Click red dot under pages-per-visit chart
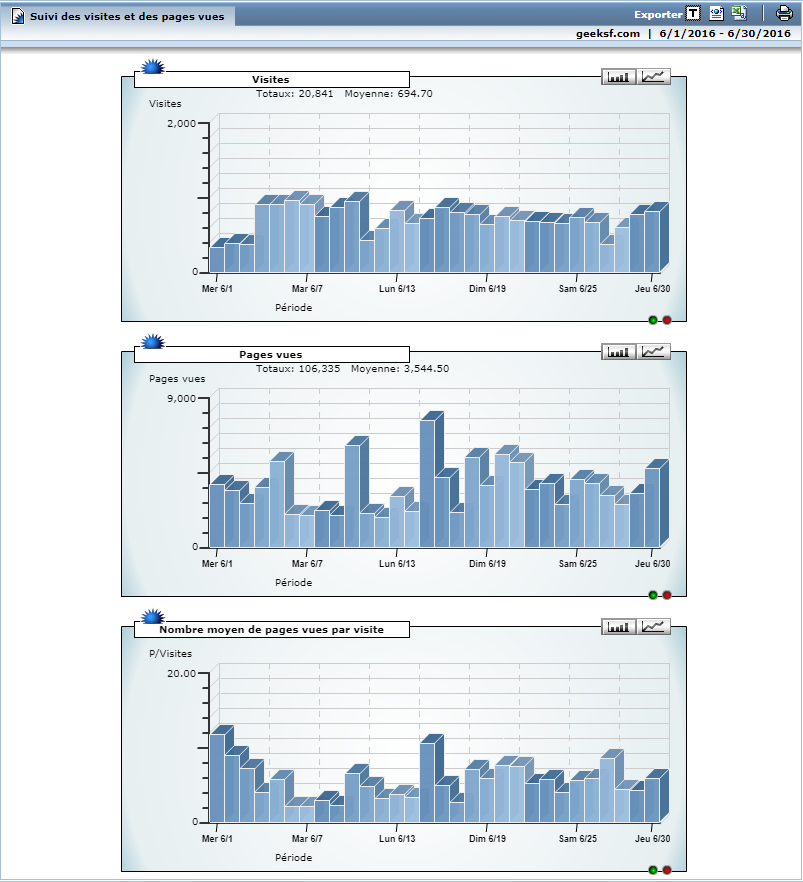This screenshot has height=882, width=803. pyautogui.click(x=667, y=870)
